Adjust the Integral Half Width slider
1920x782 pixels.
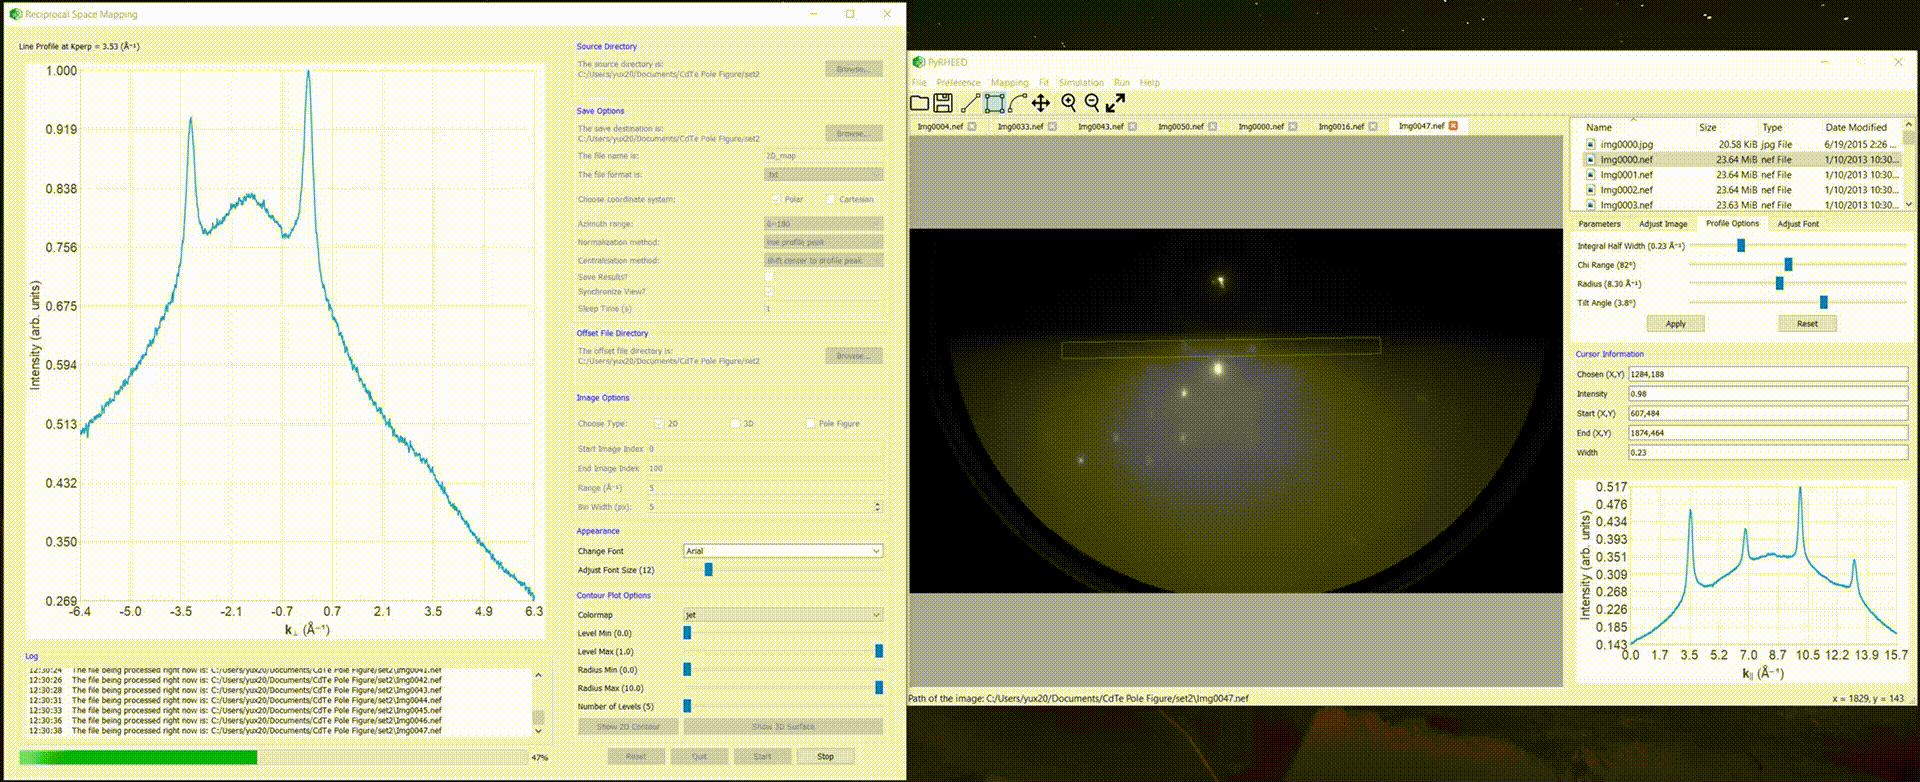coord(1798,245)
